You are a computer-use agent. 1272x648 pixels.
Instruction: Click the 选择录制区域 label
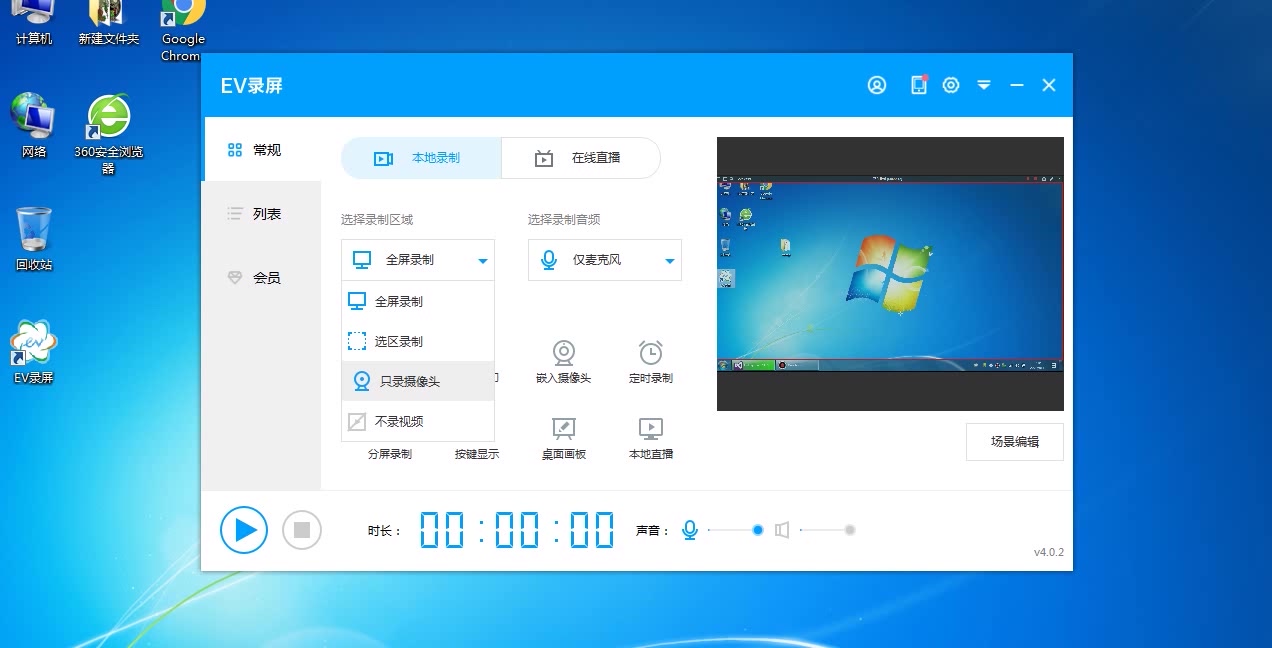pyautogui.click(x=377, y=219)
